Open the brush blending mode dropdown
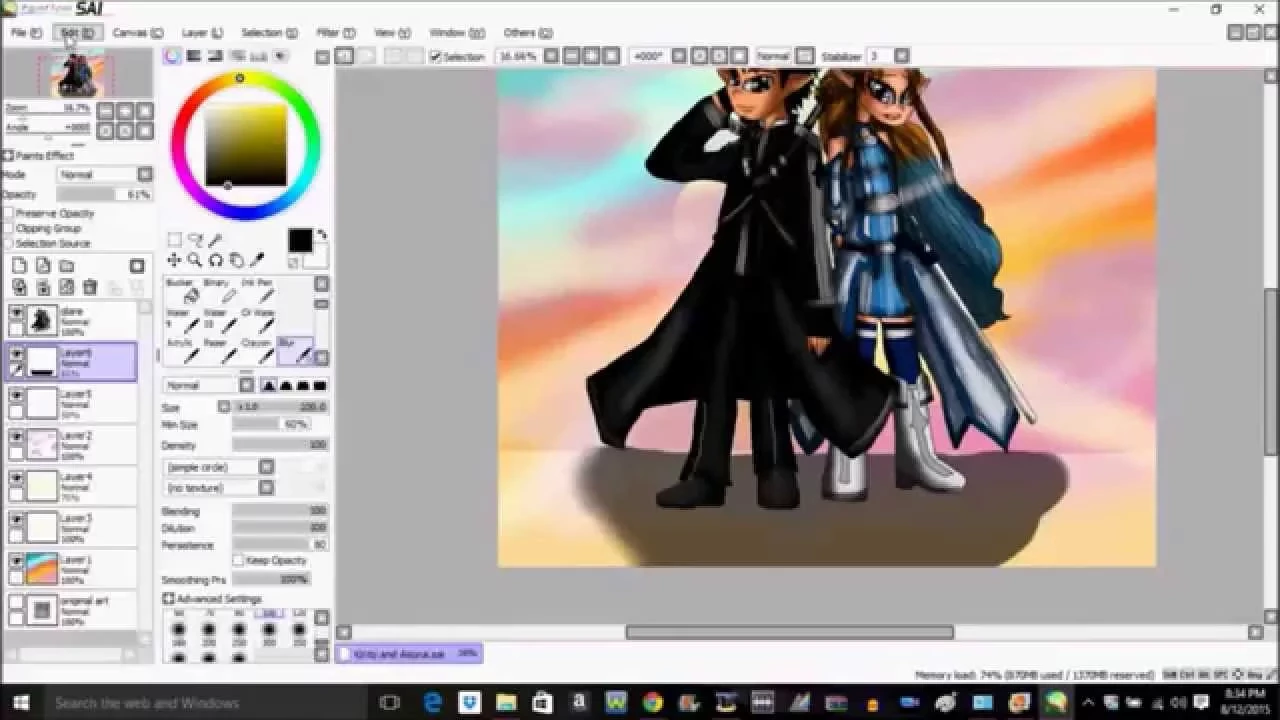1280x720 pixels. (246, 385)
